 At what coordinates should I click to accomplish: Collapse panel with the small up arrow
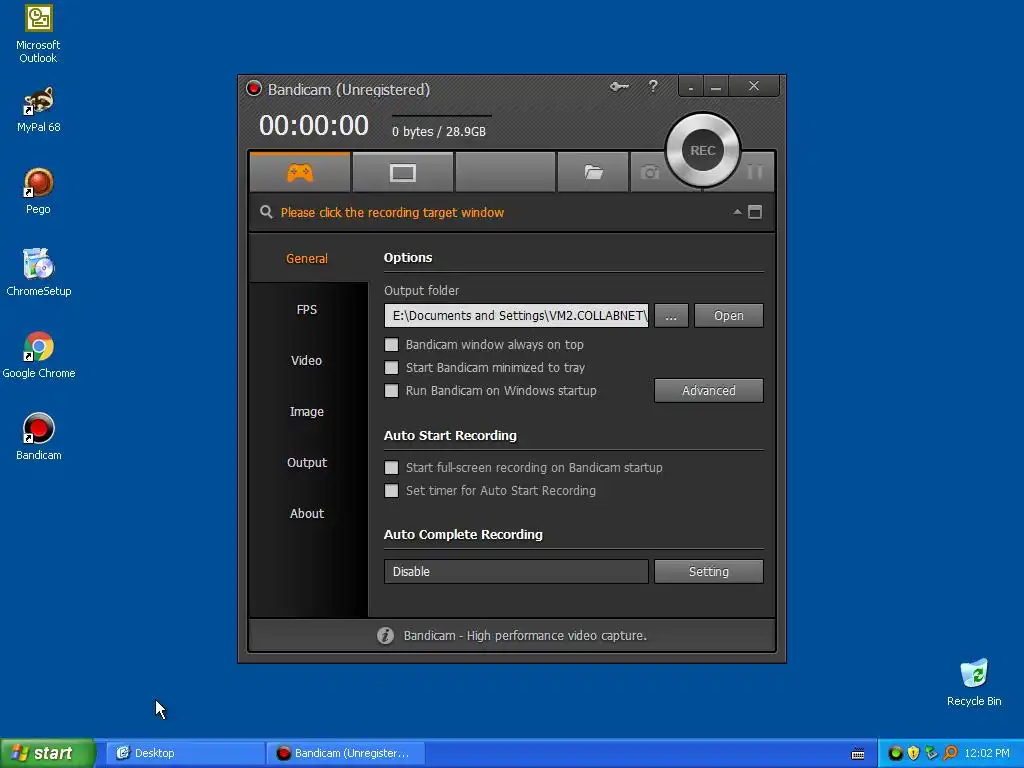pyautogui.click(x=737, y=212)
